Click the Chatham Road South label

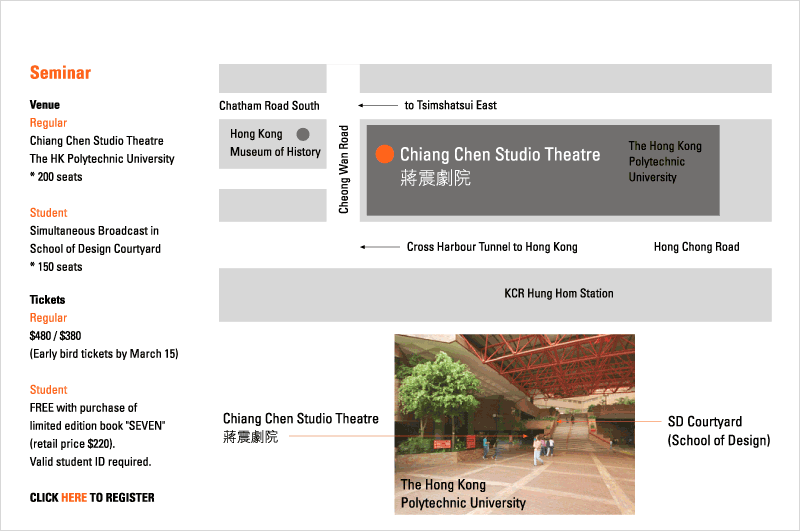pos(269,106)
